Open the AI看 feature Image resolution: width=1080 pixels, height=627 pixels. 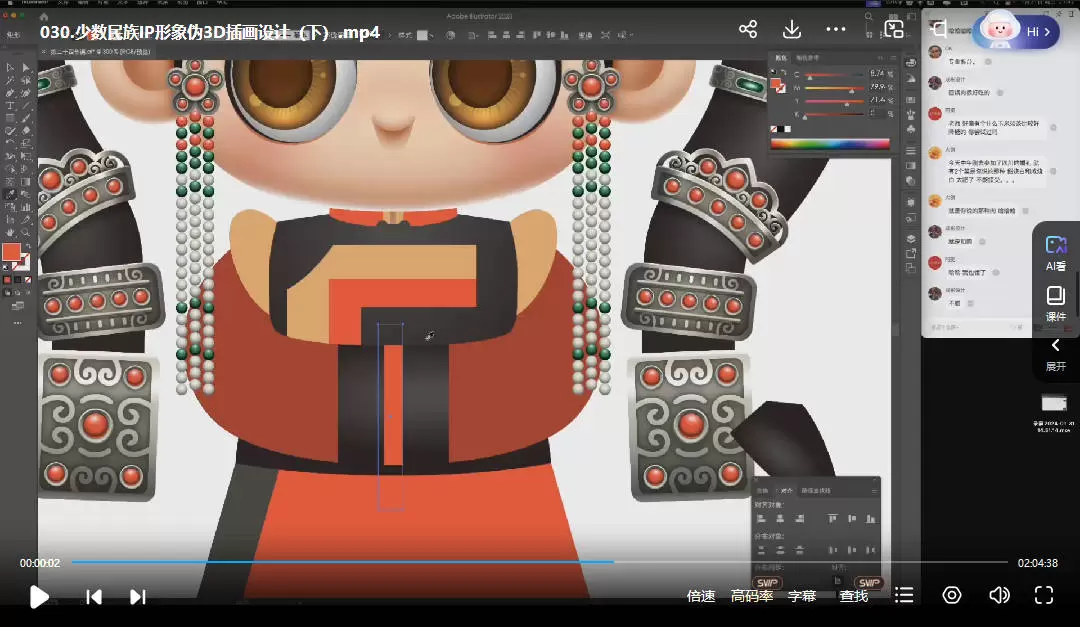(1056, 254)
